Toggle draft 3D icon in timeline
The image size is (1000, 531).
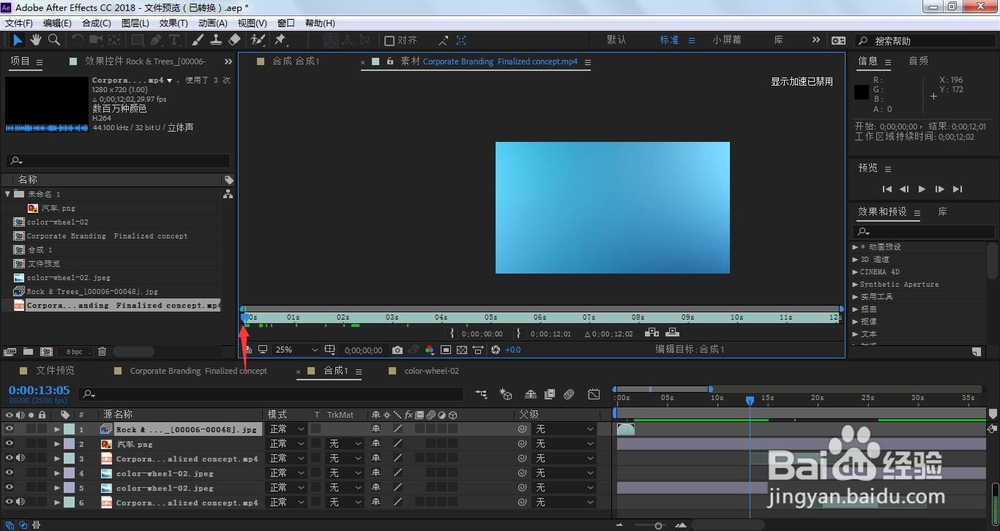(x=506, y=395)
